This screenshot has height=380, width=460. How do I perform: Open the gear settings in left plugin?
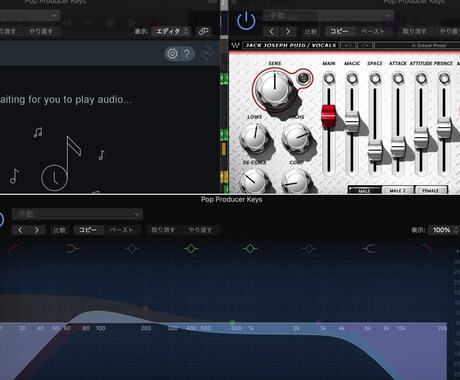(x=172, y=54)
